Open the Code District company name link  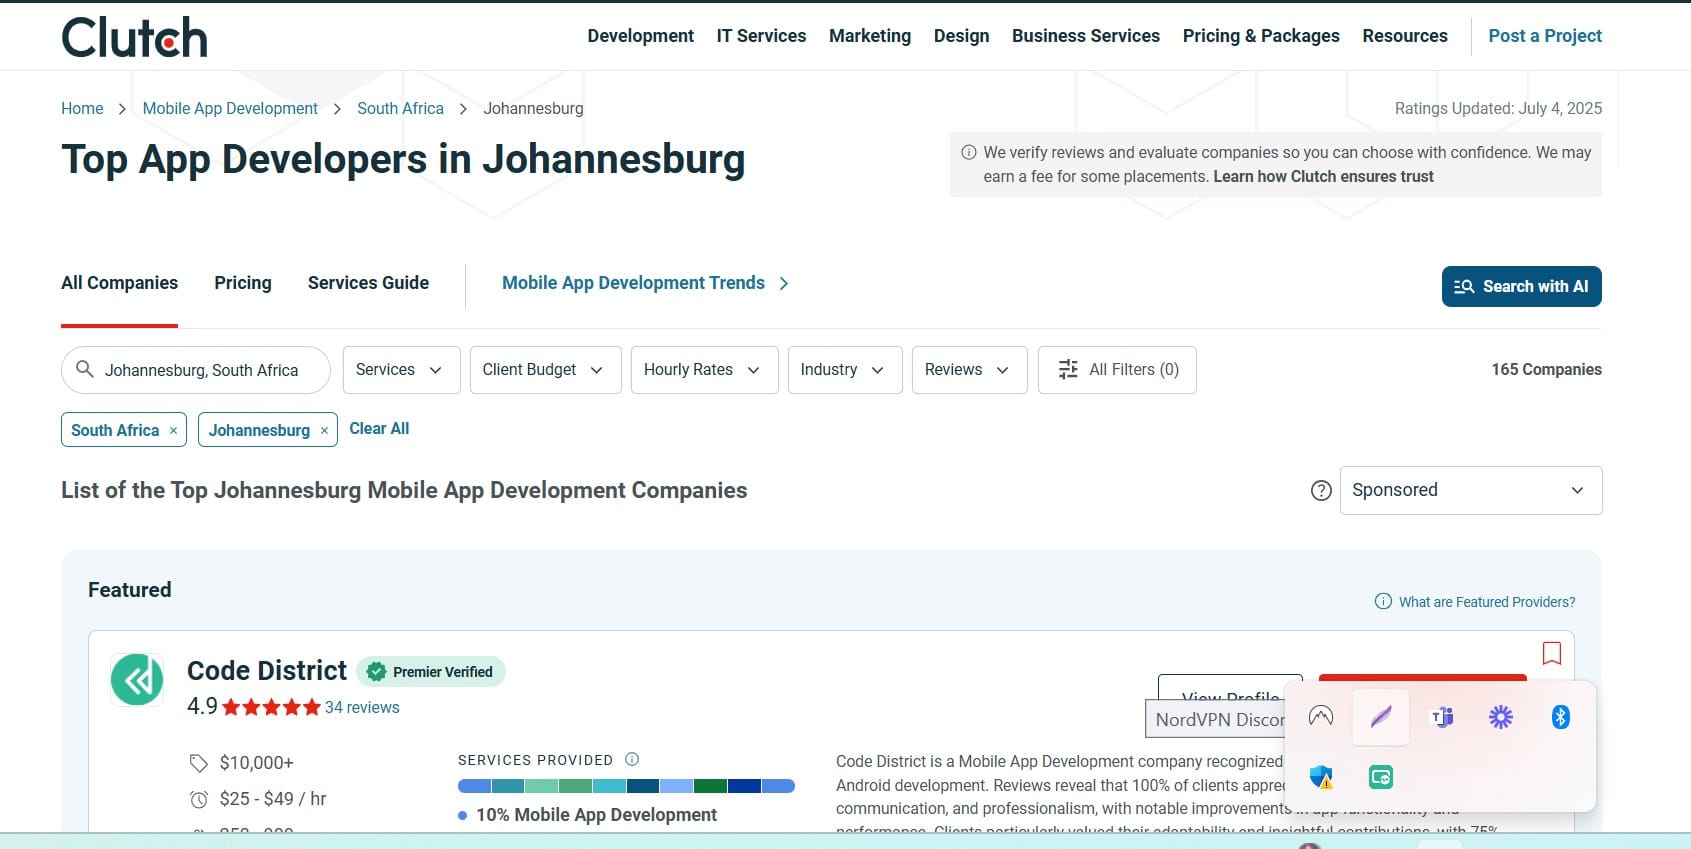point(267,670)
